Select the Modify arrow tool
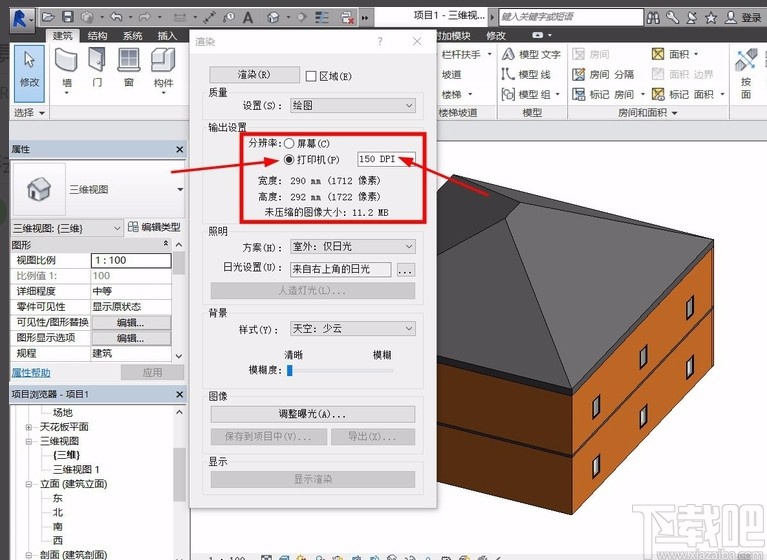This screenshot has height=560, width=767. click(x=29, y=62)
